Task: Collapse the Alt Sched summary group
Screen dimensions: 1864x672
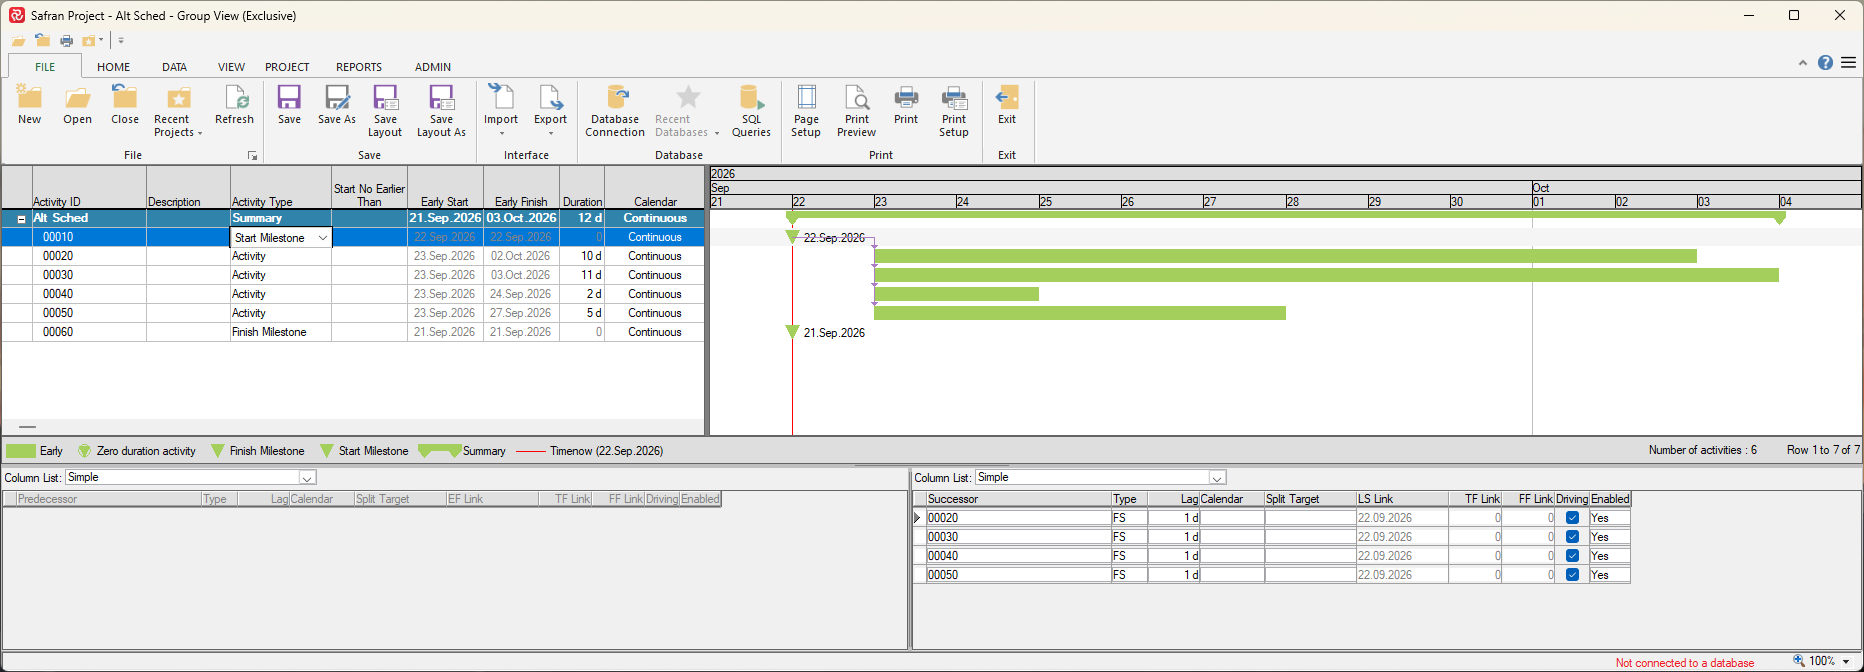Action: point(21,219)
